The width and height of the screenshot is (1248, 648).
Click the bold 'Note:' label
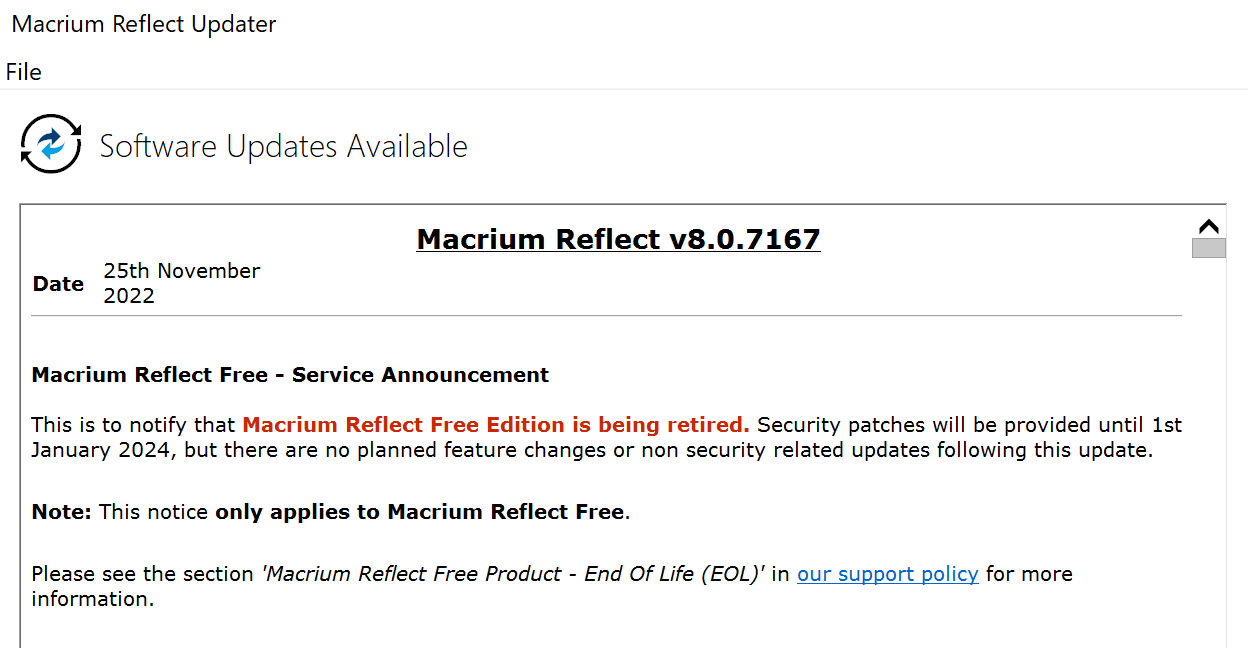click(x=61, y=512)
